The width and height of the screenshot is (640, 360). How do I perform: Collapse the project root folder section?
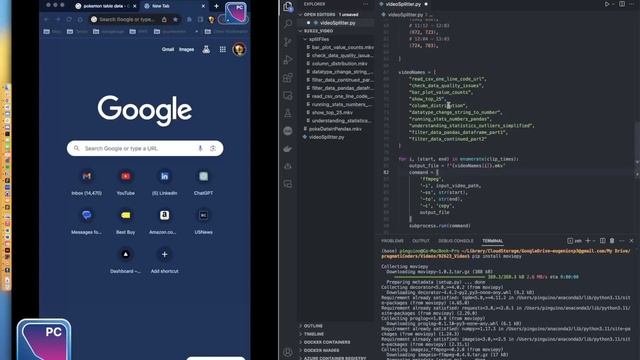[x=337, y=31]
